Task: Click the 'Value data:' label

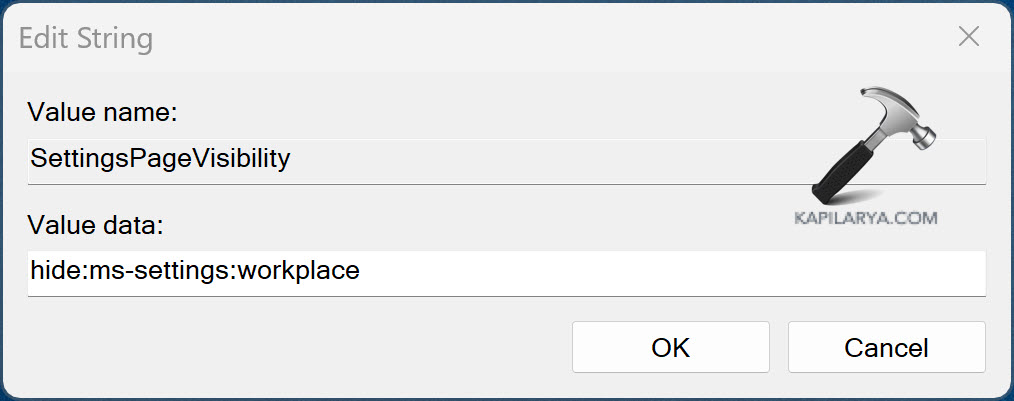Action: 95,225
